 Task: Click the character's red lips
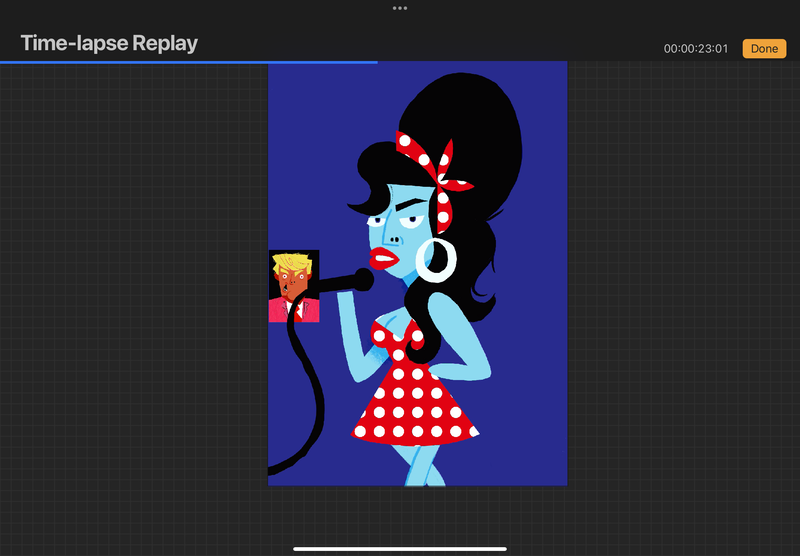[x=384, y=259]
